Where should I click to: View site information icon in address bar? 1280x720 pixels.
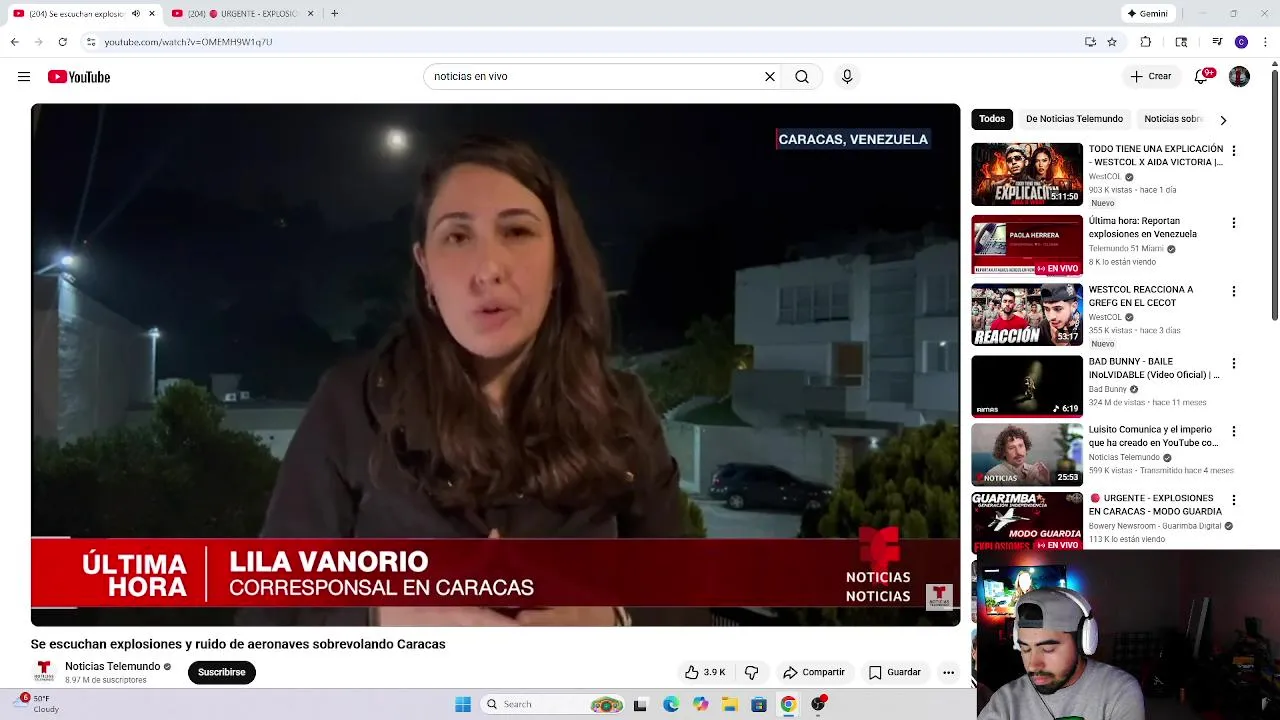point(91,42)
